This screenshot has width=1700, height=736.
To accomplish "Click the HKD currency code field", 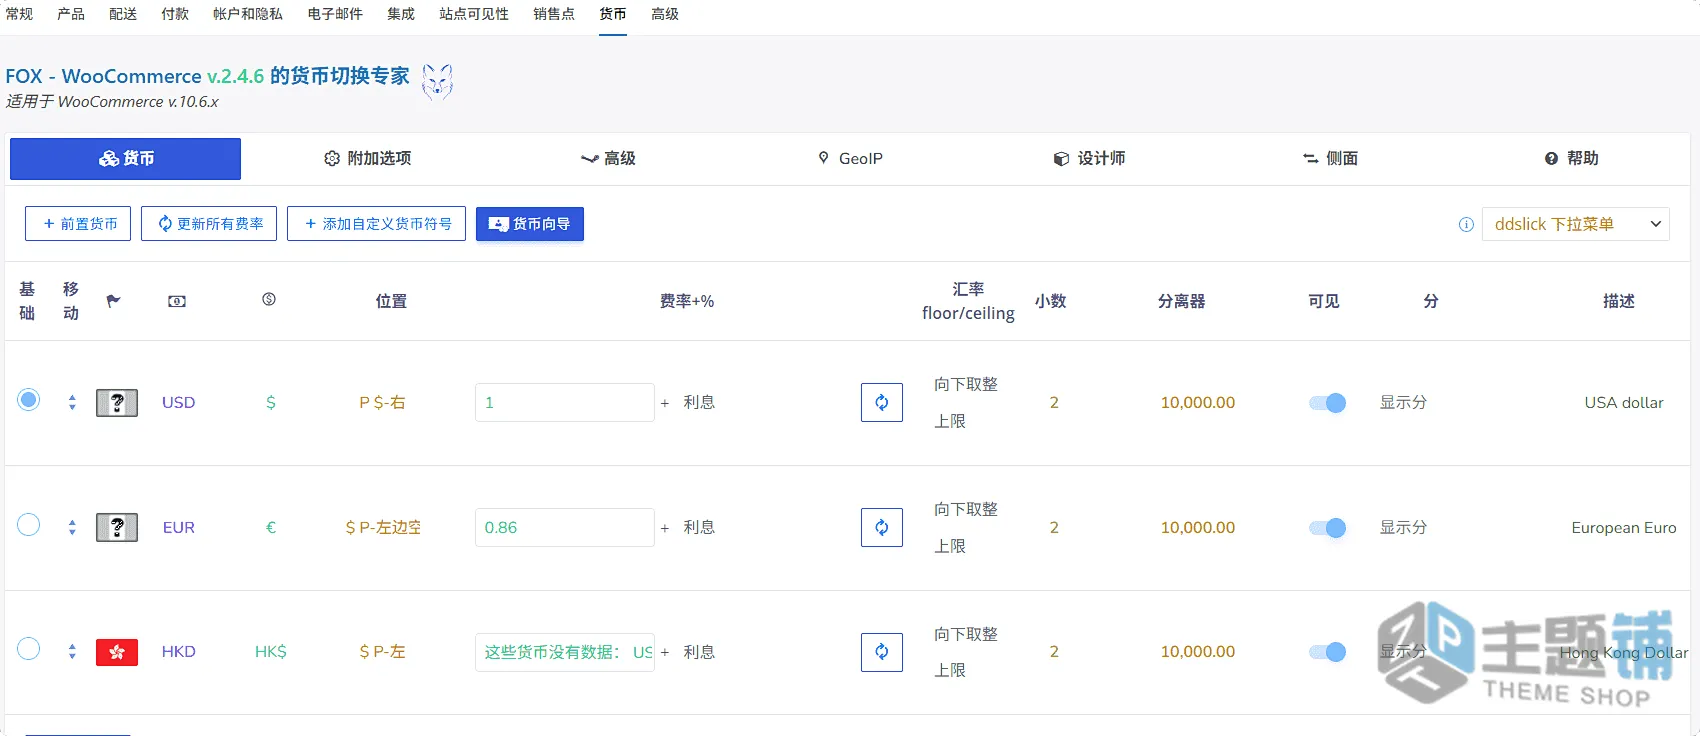I will (x=179, y=652).
